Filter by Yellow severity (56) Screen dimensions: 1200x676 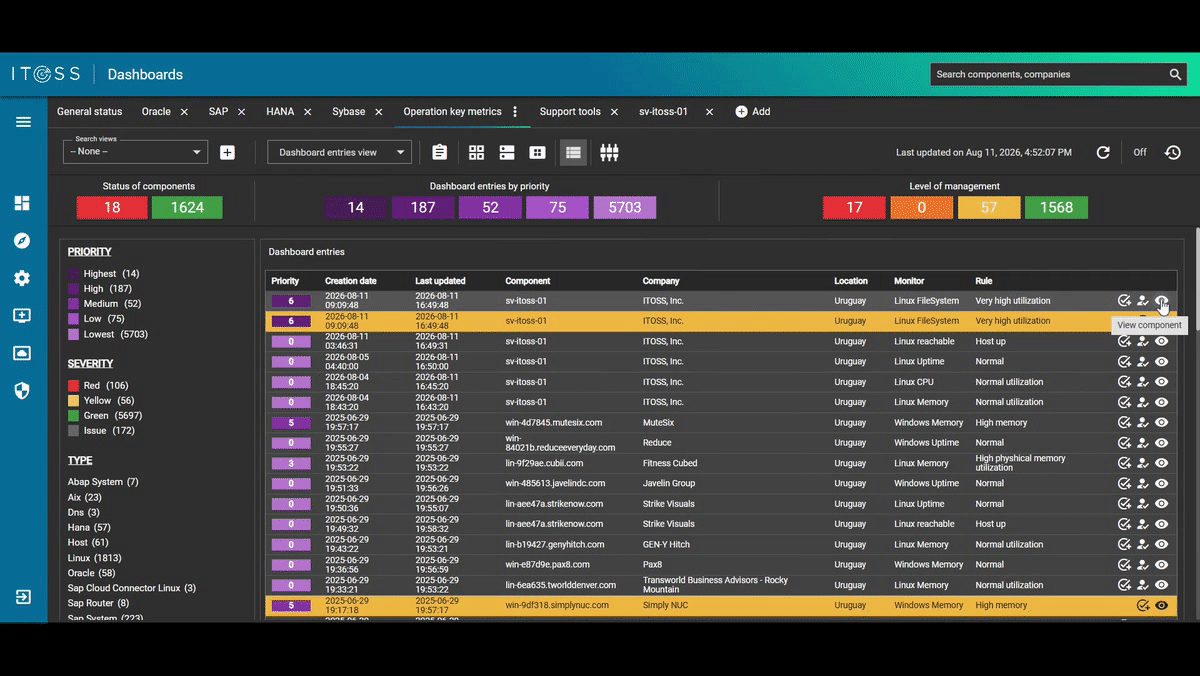tap(101, 401)
